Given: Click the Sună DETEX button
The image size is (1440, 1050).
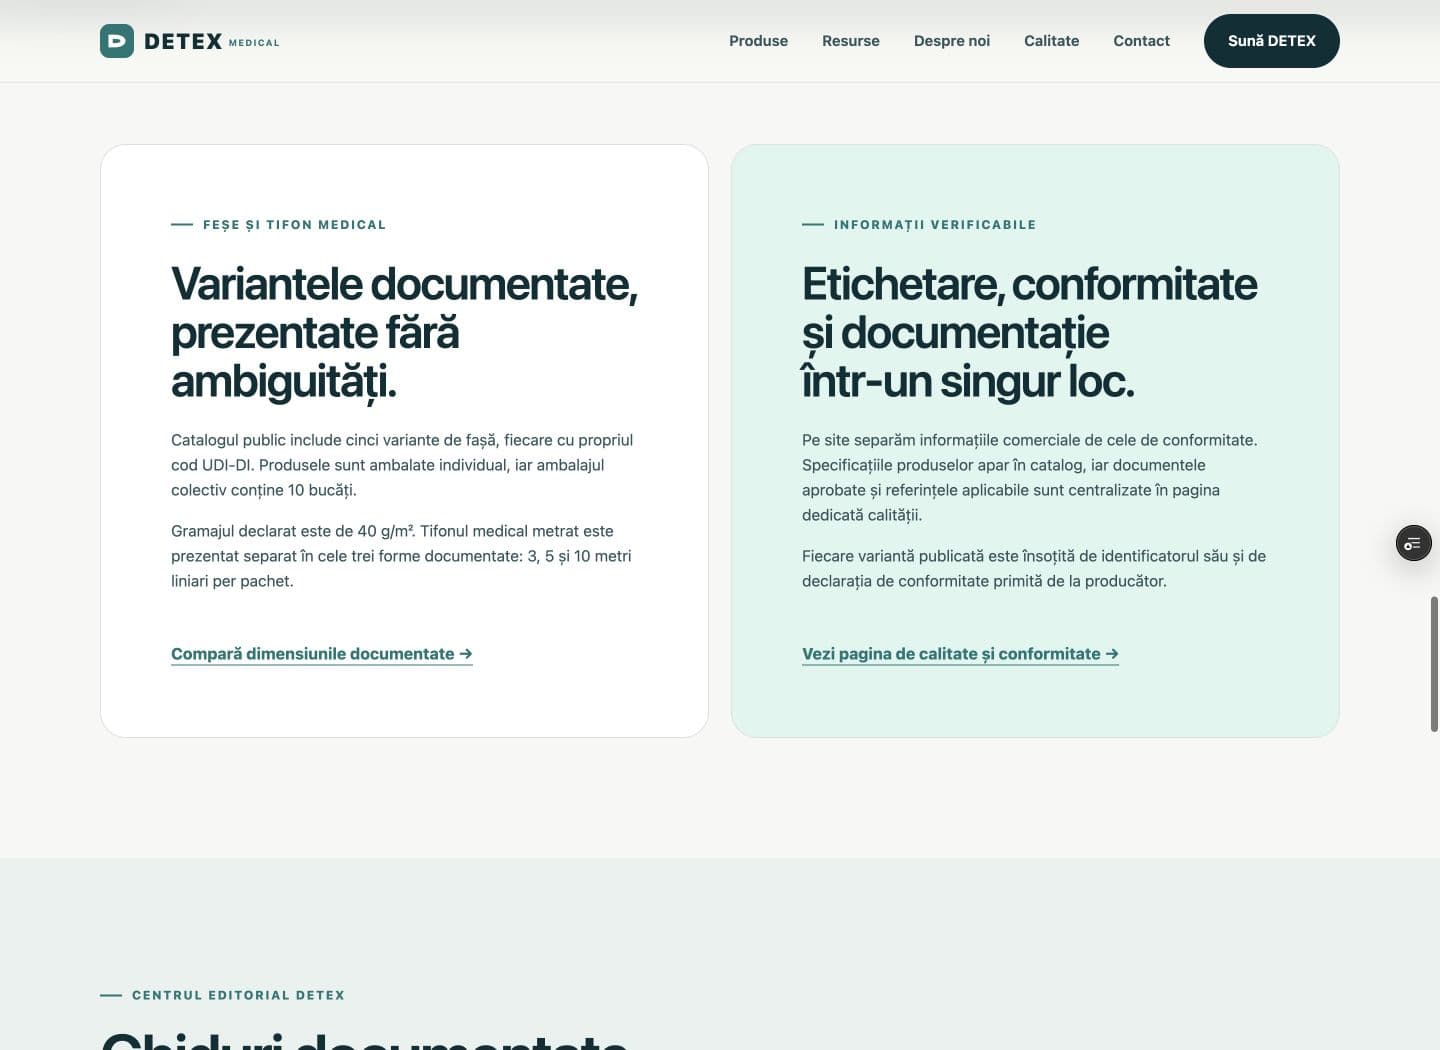Looking at the screenshot, I should pos(1272,41).
